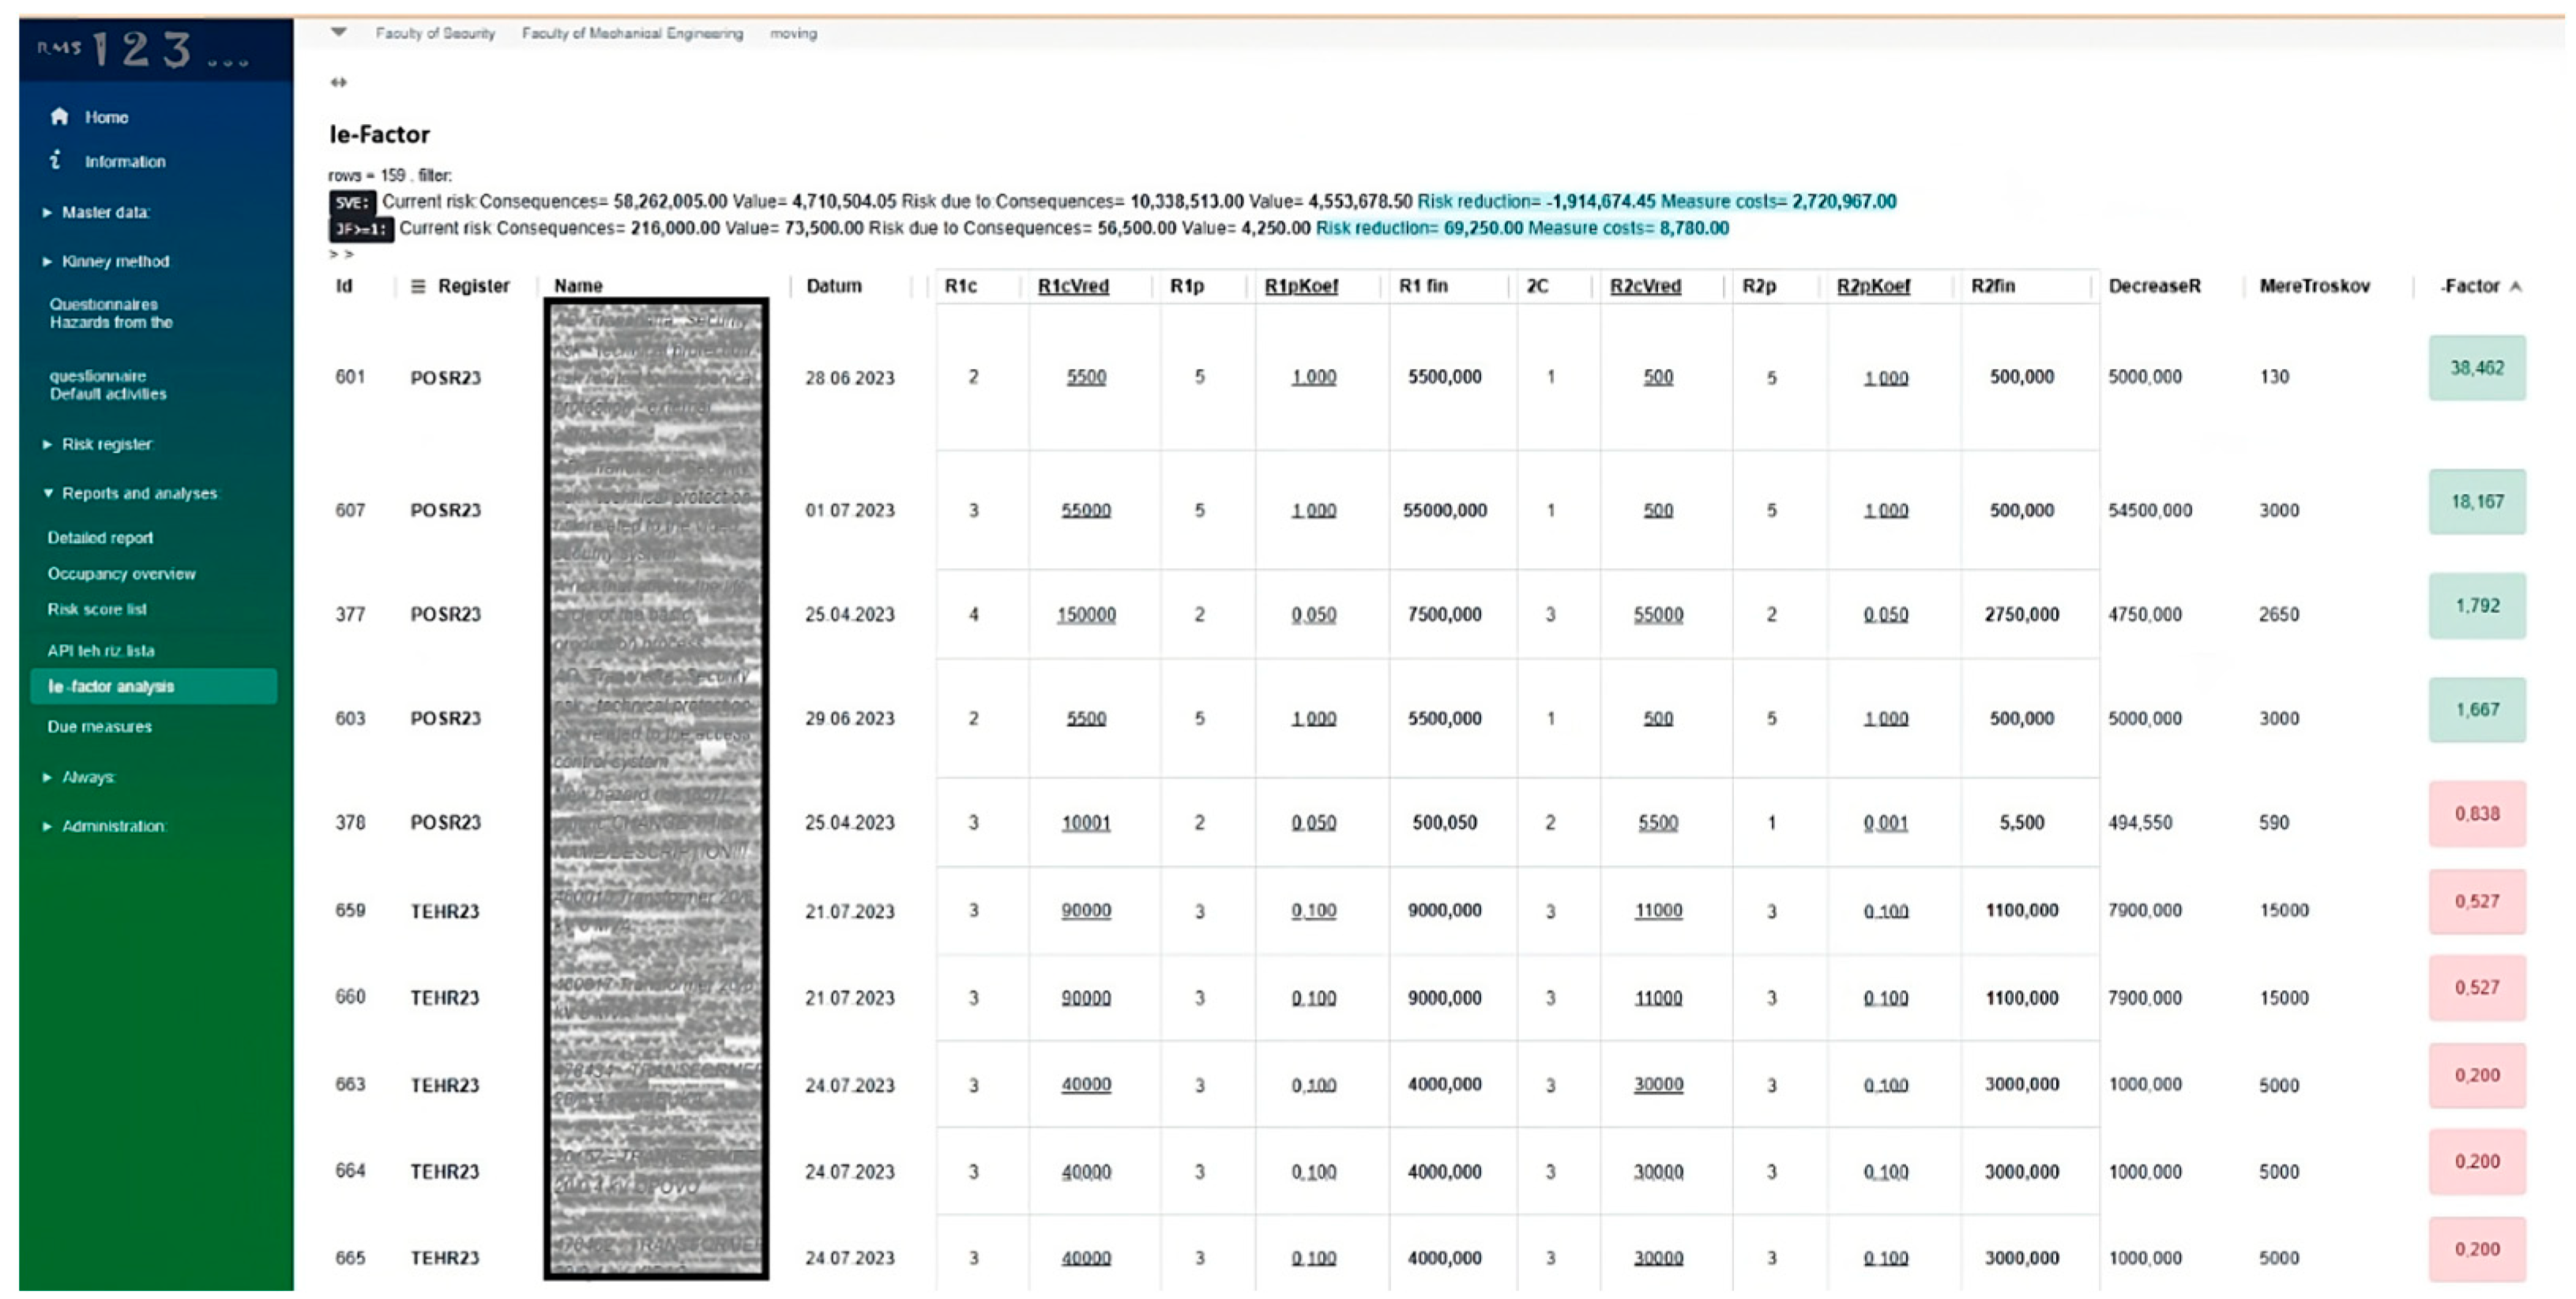The width and height of the screenshot is (2576, 1299).
Task: Click the R1cVred value 150000 link
Action: 1086,615
